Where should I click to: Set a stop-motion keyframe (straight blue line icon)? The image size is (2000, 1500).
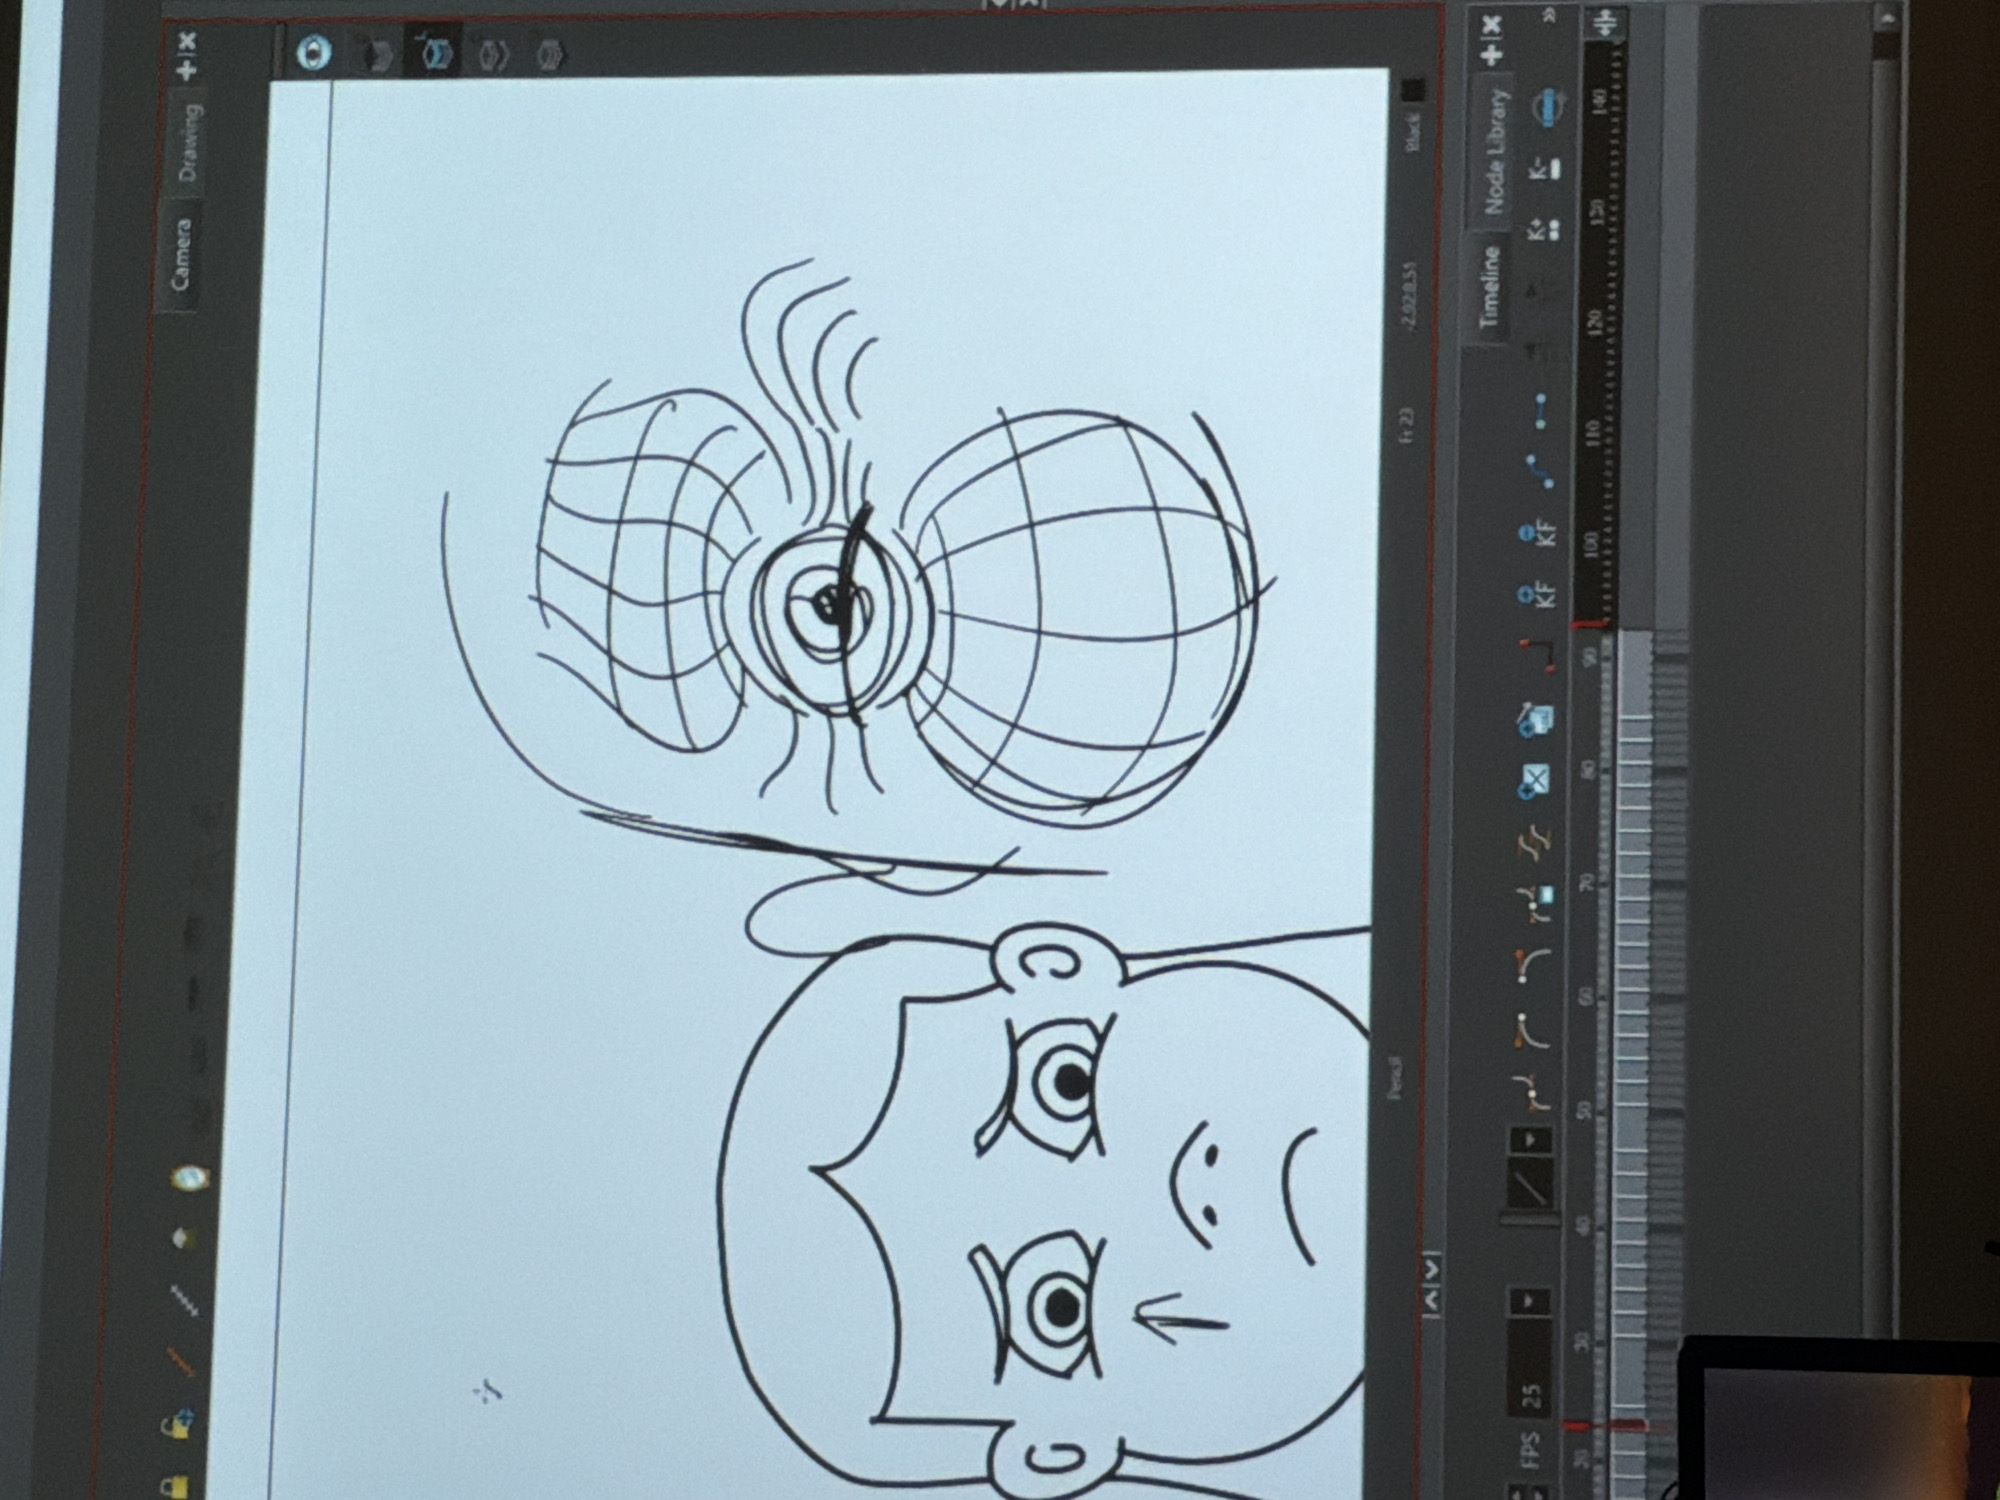[x=1543, y=409]
